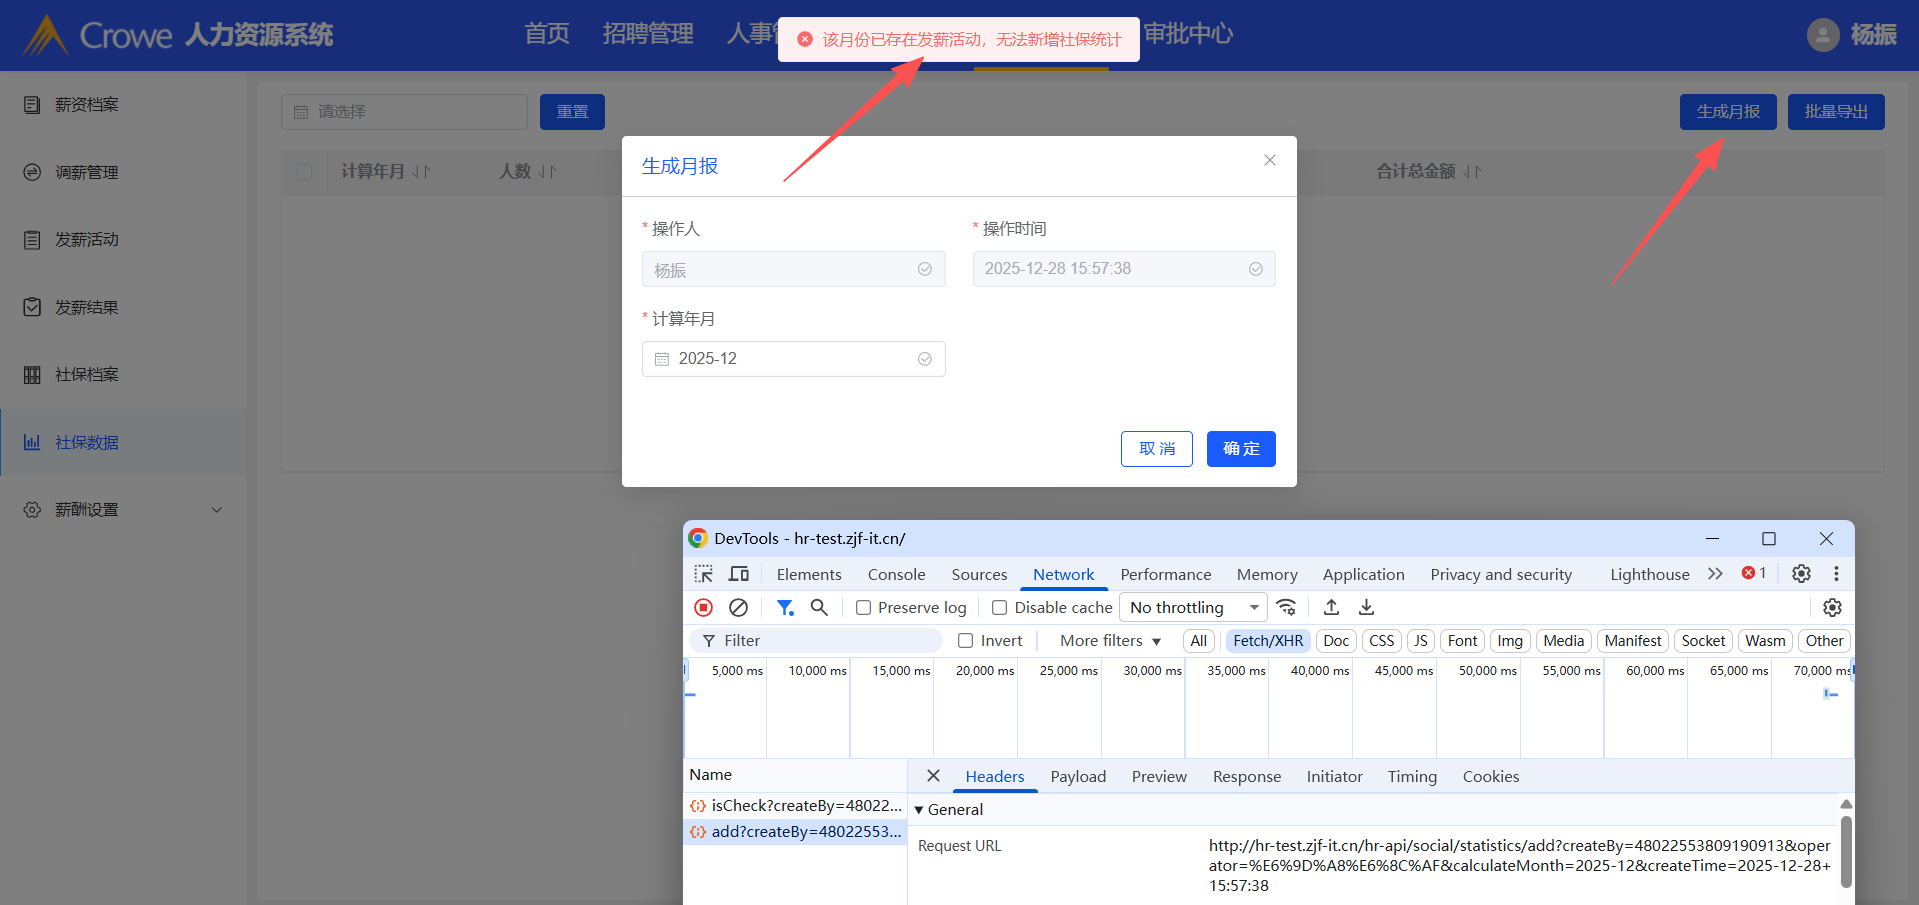Tick the Invert filter checkbox

[x=966, y=641]
